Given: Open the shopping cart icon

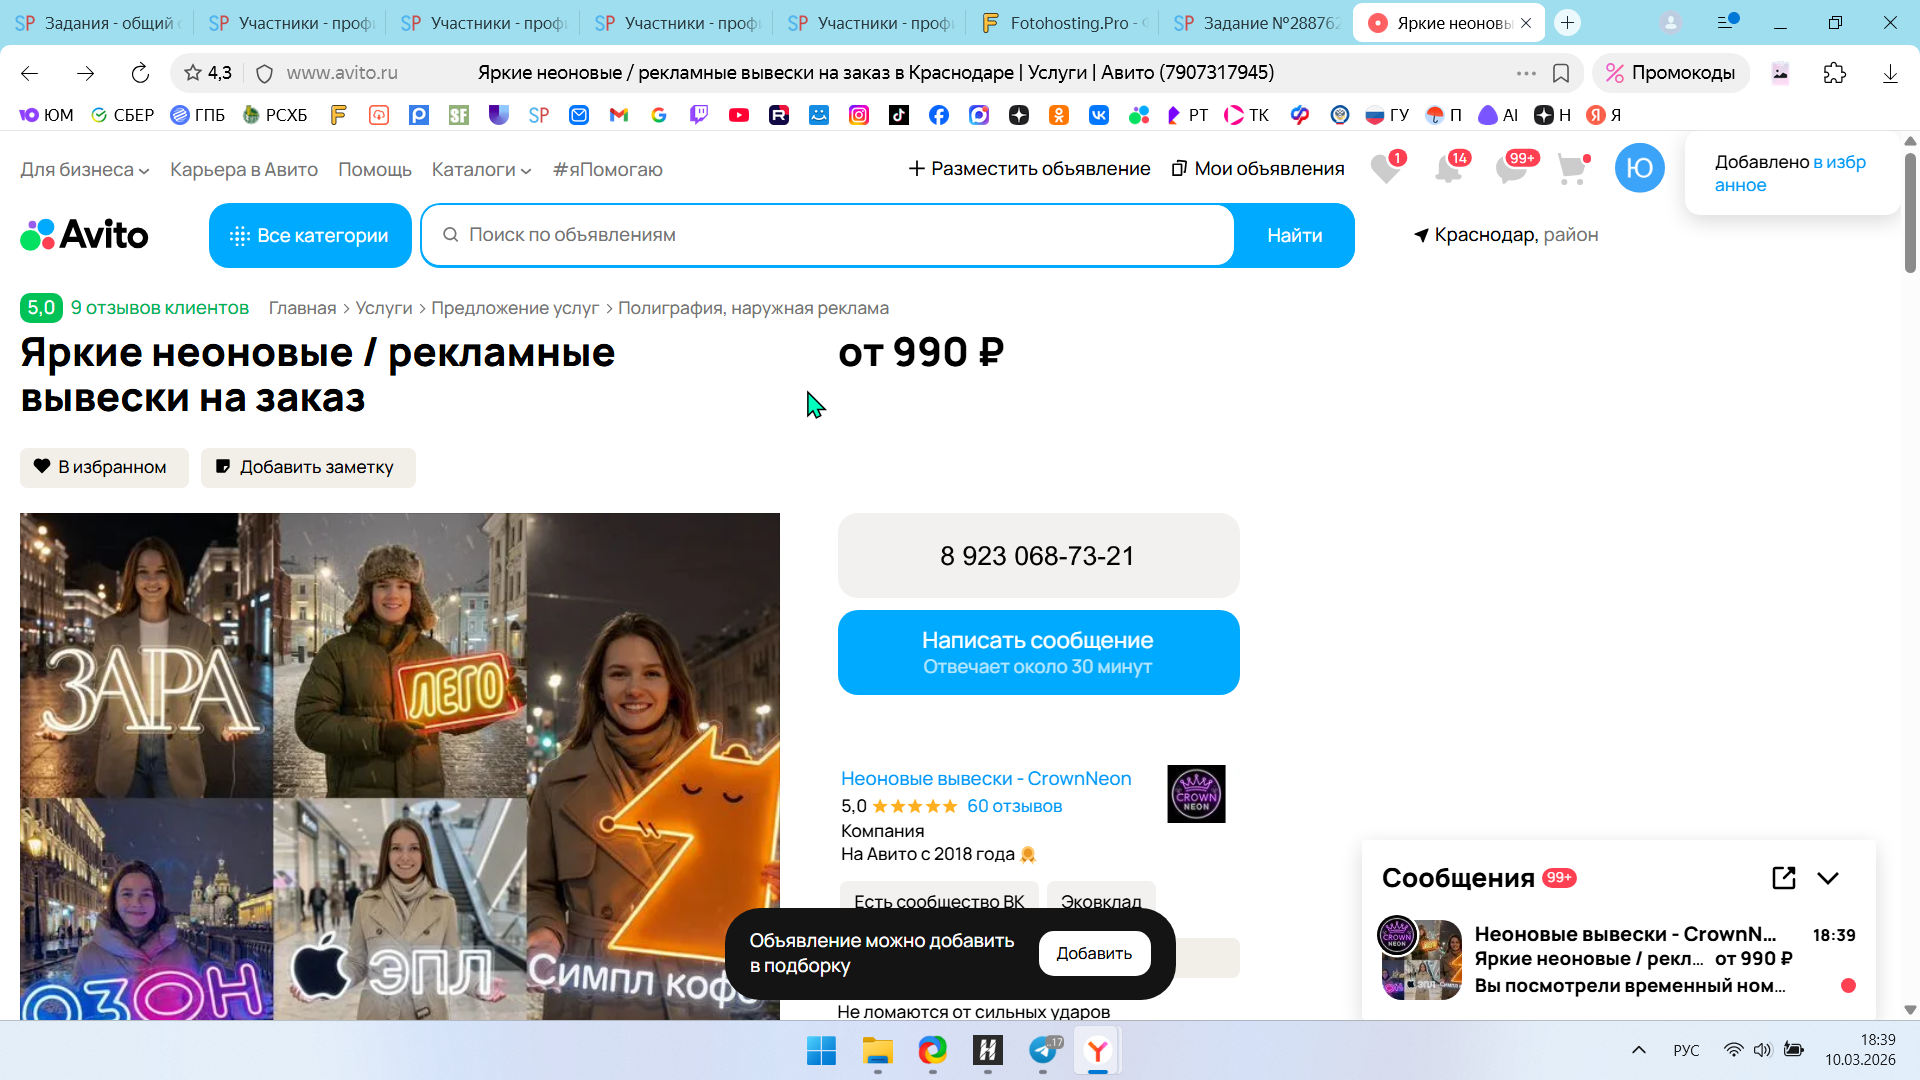Looking at the screenshot, I should point(1572,169).
